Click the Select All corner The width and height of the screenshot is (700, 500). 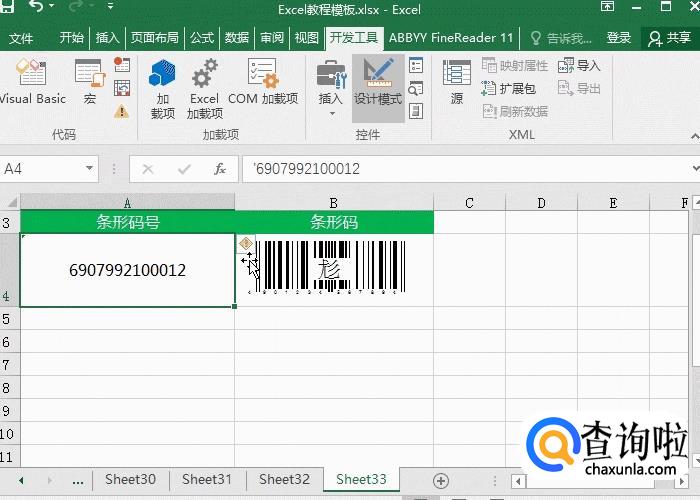(x=11, y=202)
